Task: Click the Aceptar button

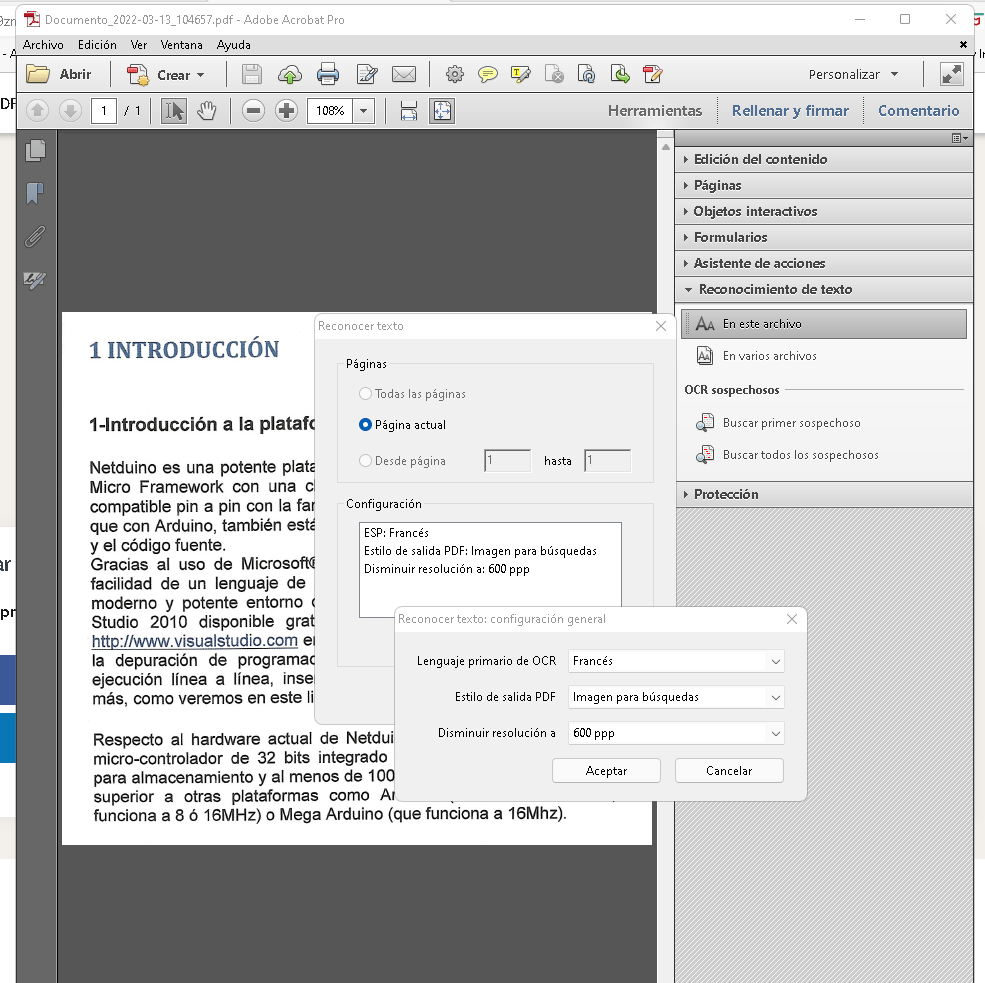Action: coord(606,771)
